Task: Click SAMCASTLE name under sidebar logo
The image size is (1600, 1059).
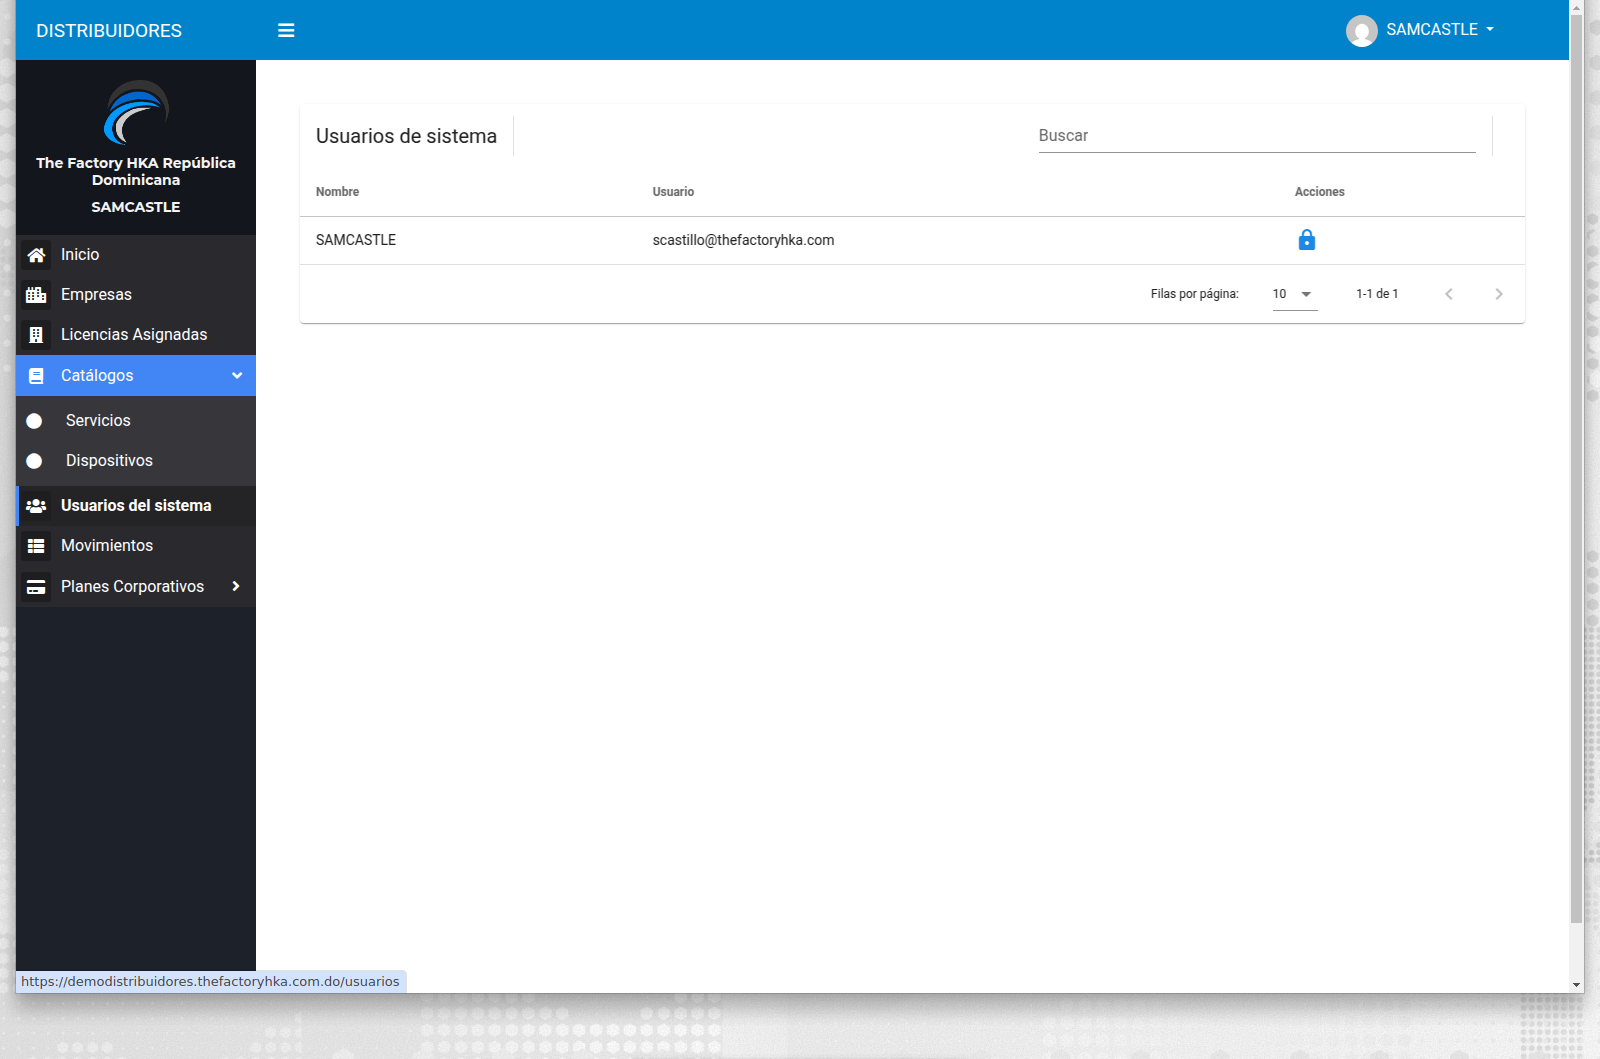Action: coord(136,207)
